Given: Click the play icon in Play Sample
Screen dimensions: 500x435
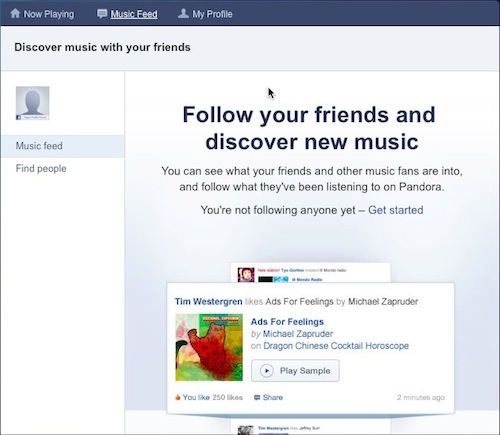Looking at the screenshot, I should pyautogui.click(x=267, y=371).
